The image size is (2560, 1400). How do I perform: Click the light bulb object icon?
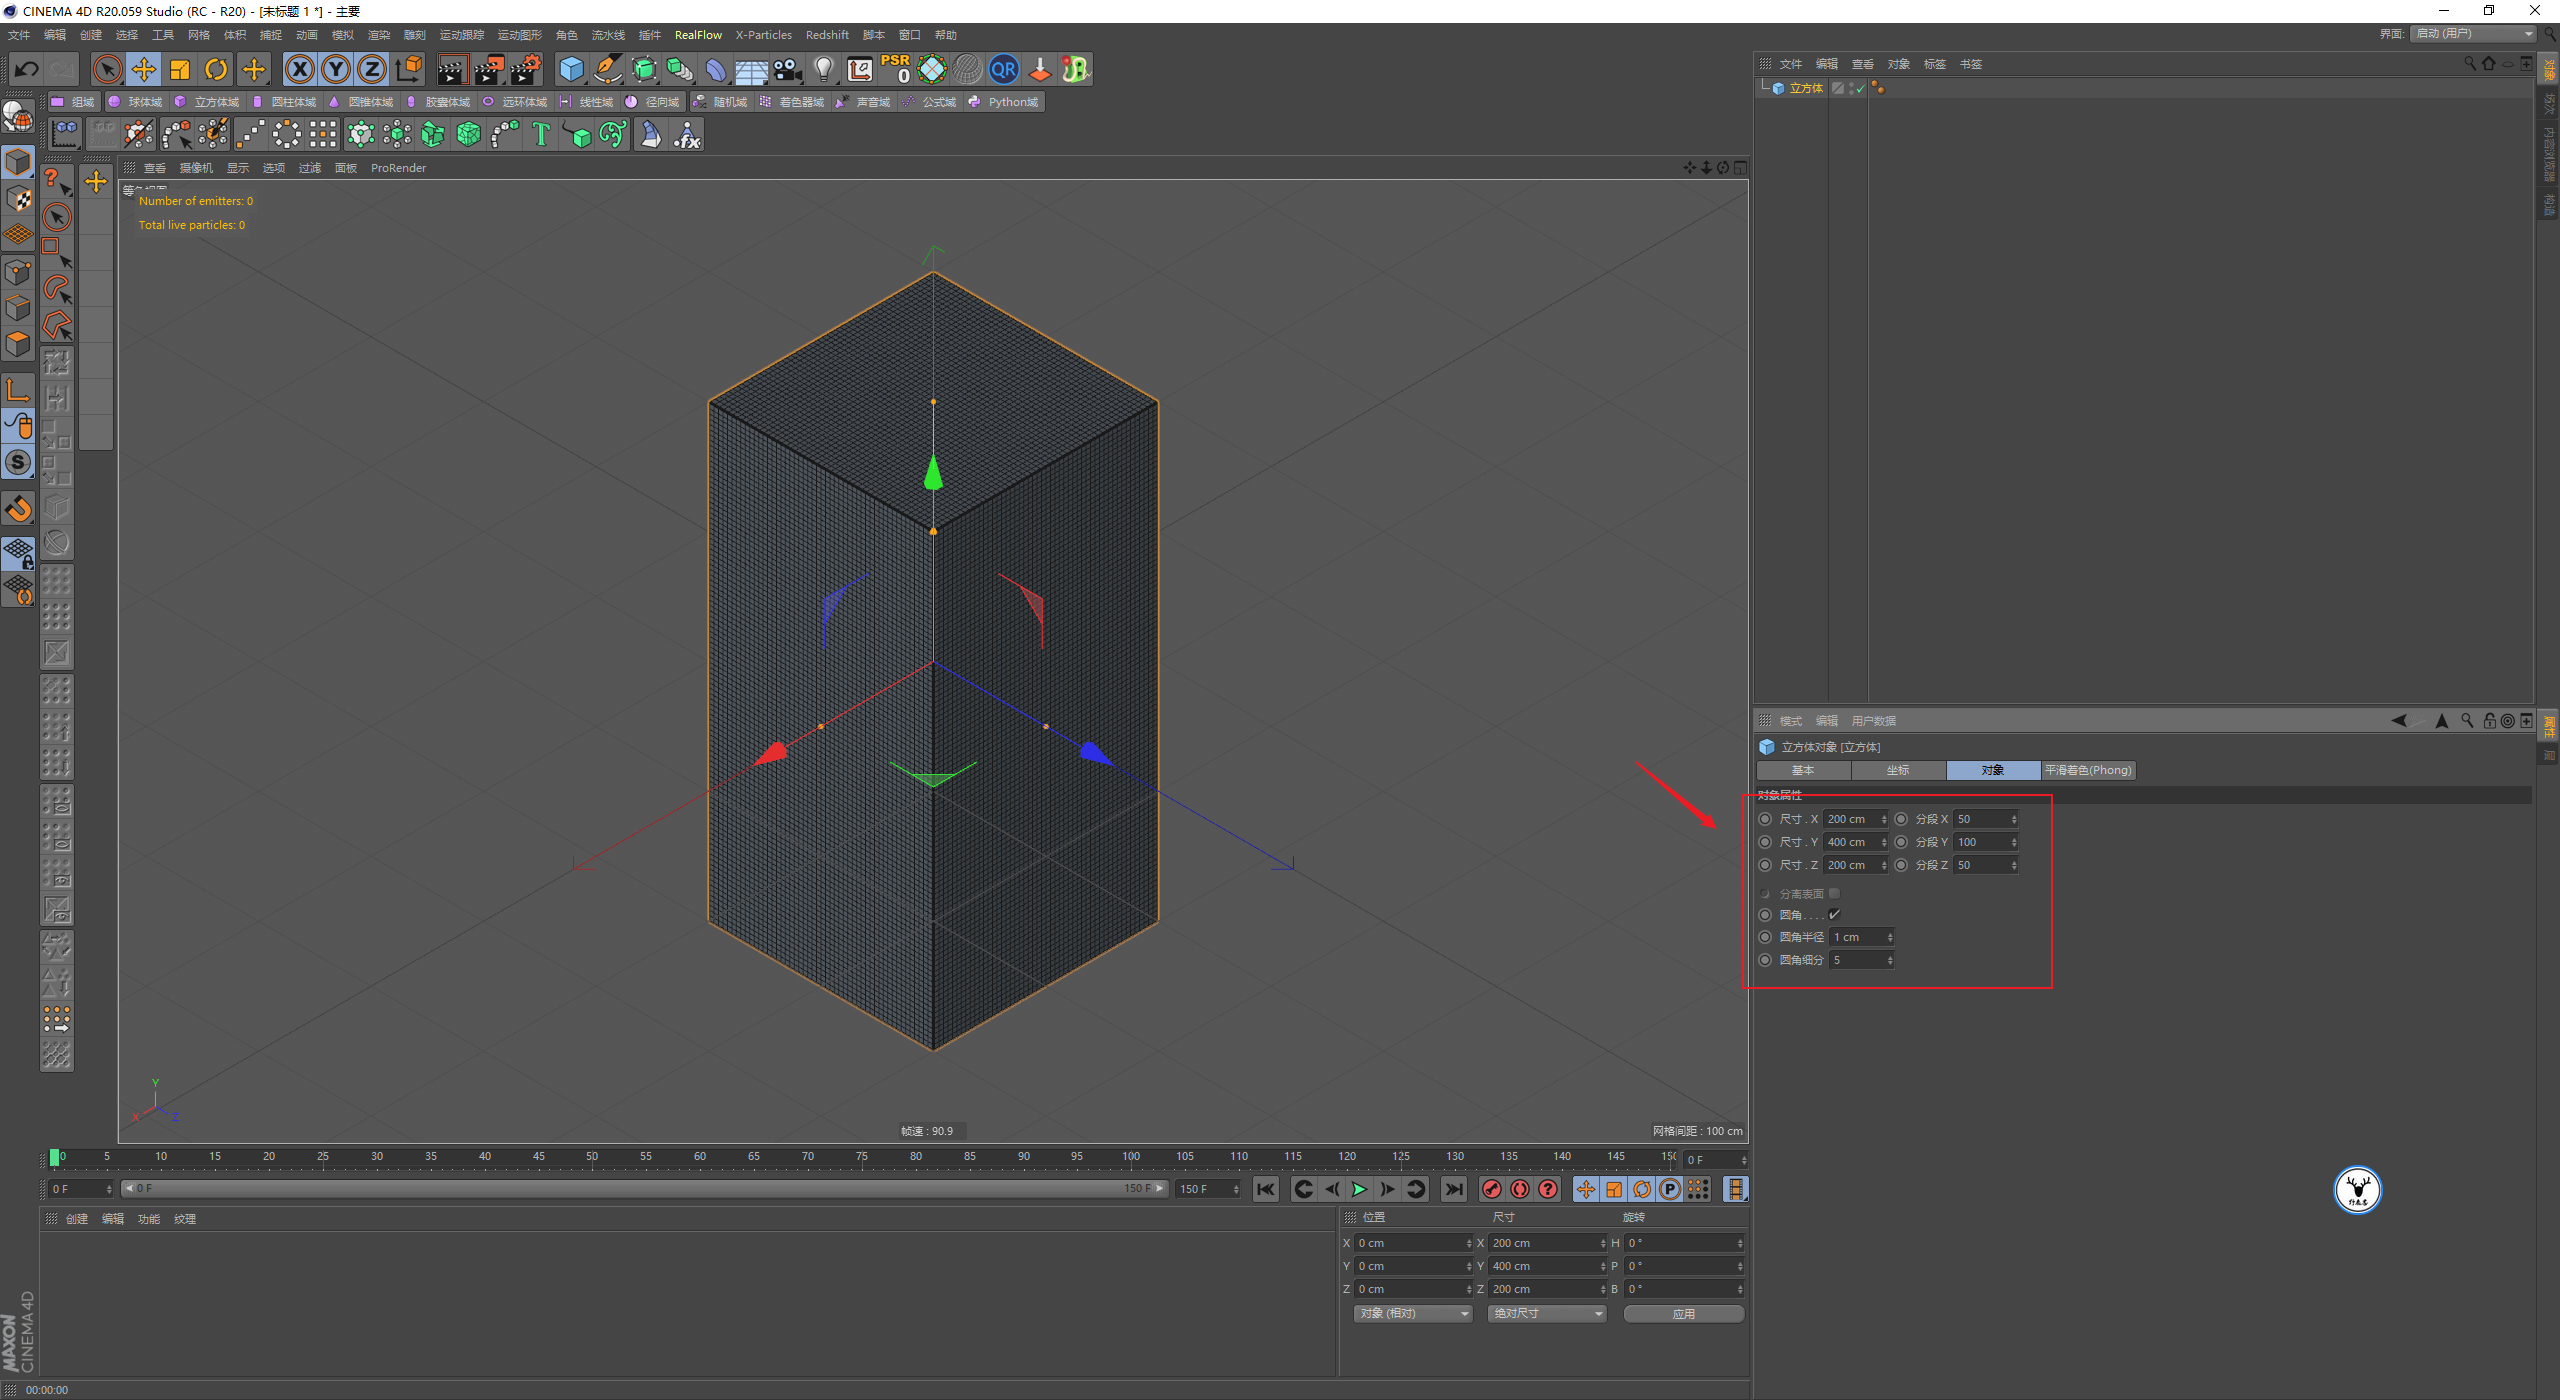click(x=824, y=69)
